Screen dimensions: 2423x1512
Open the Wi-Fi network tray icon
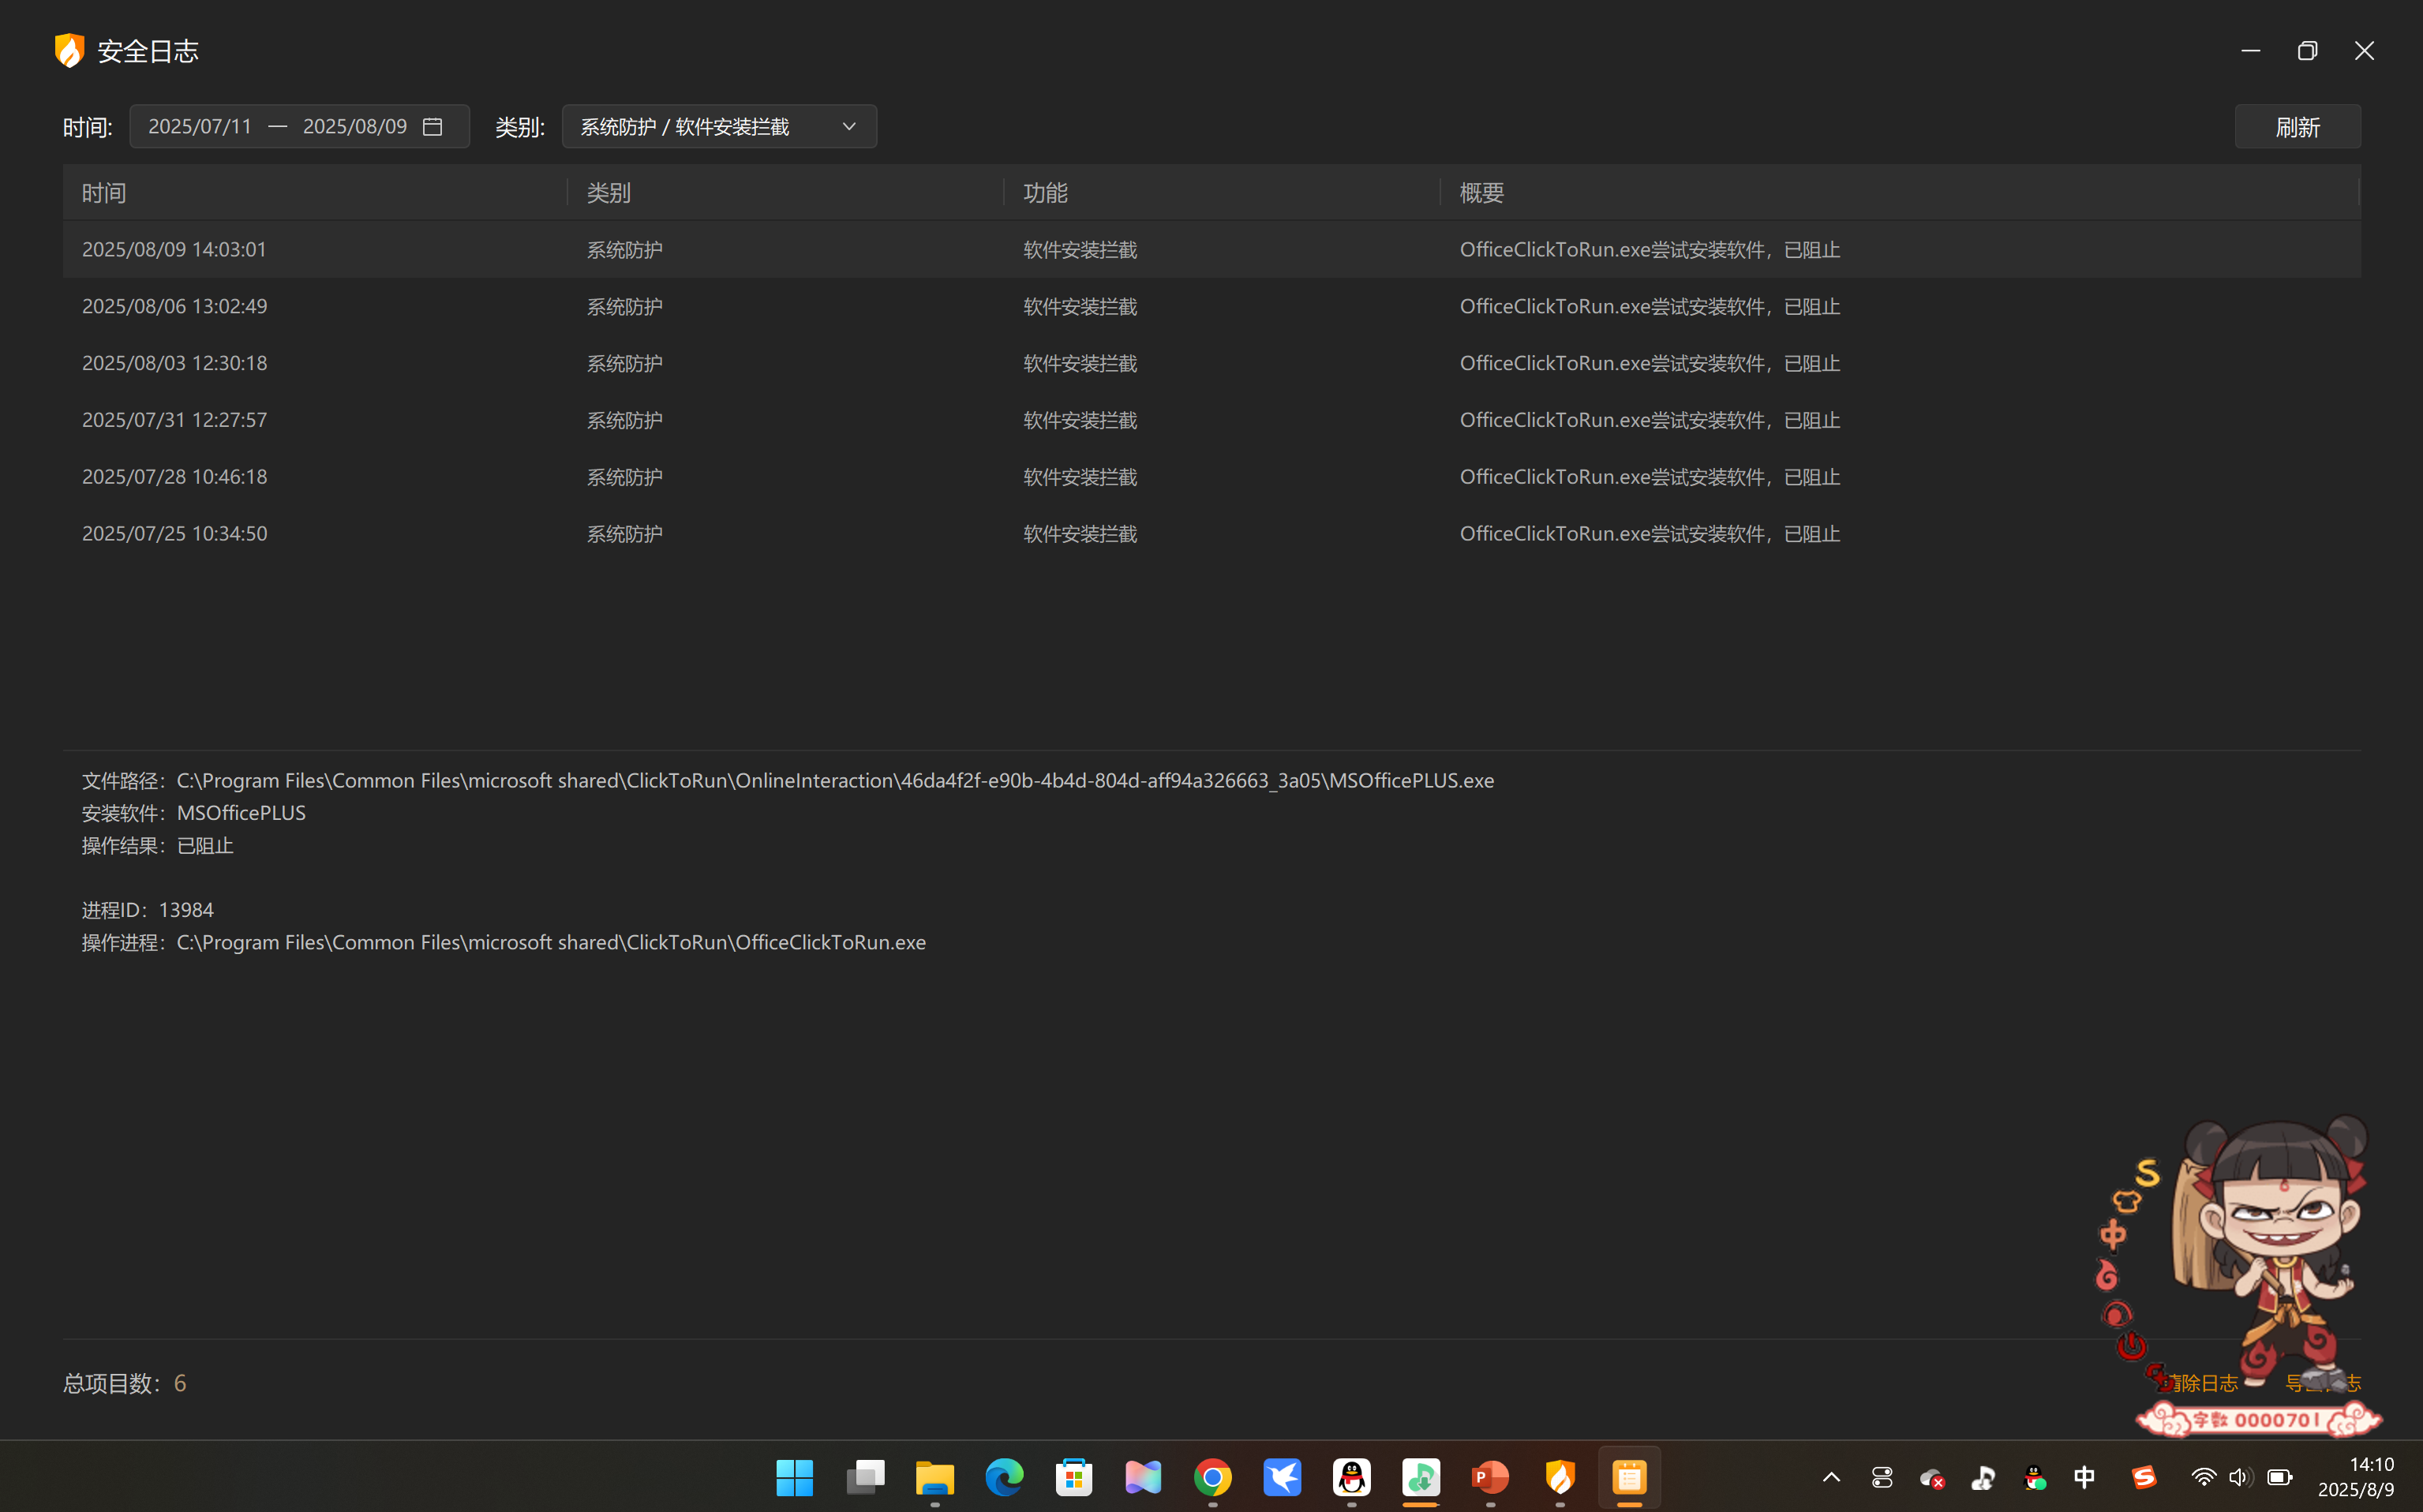coord(2203,1477)
